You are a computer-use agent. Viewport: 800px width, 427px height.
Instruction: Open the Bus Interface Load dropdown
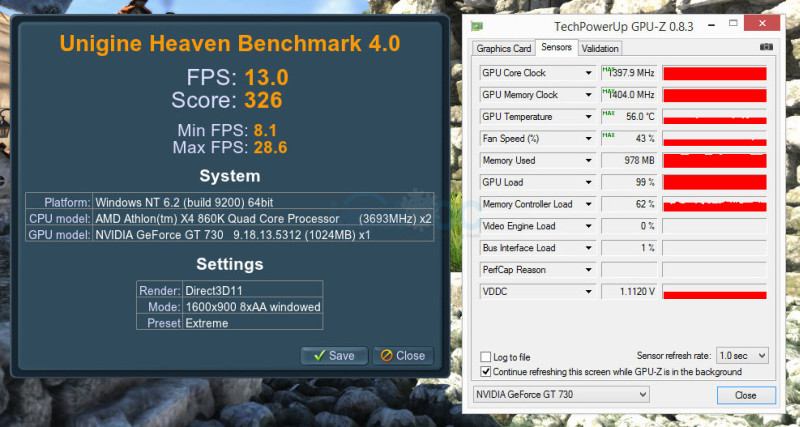(588, 248)
